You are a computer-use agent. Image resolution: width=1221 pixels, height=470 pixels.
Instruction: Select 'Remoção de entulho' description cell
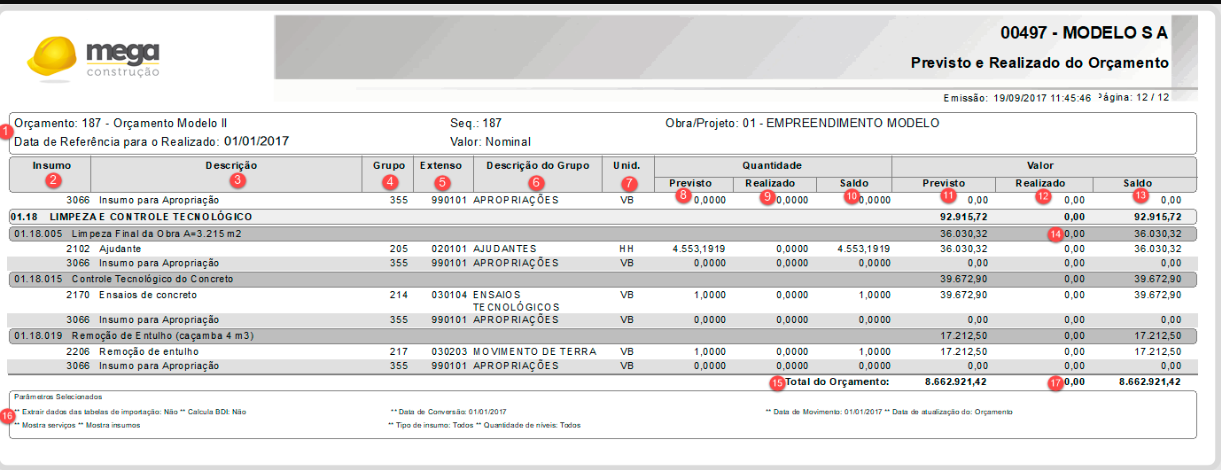149,352
